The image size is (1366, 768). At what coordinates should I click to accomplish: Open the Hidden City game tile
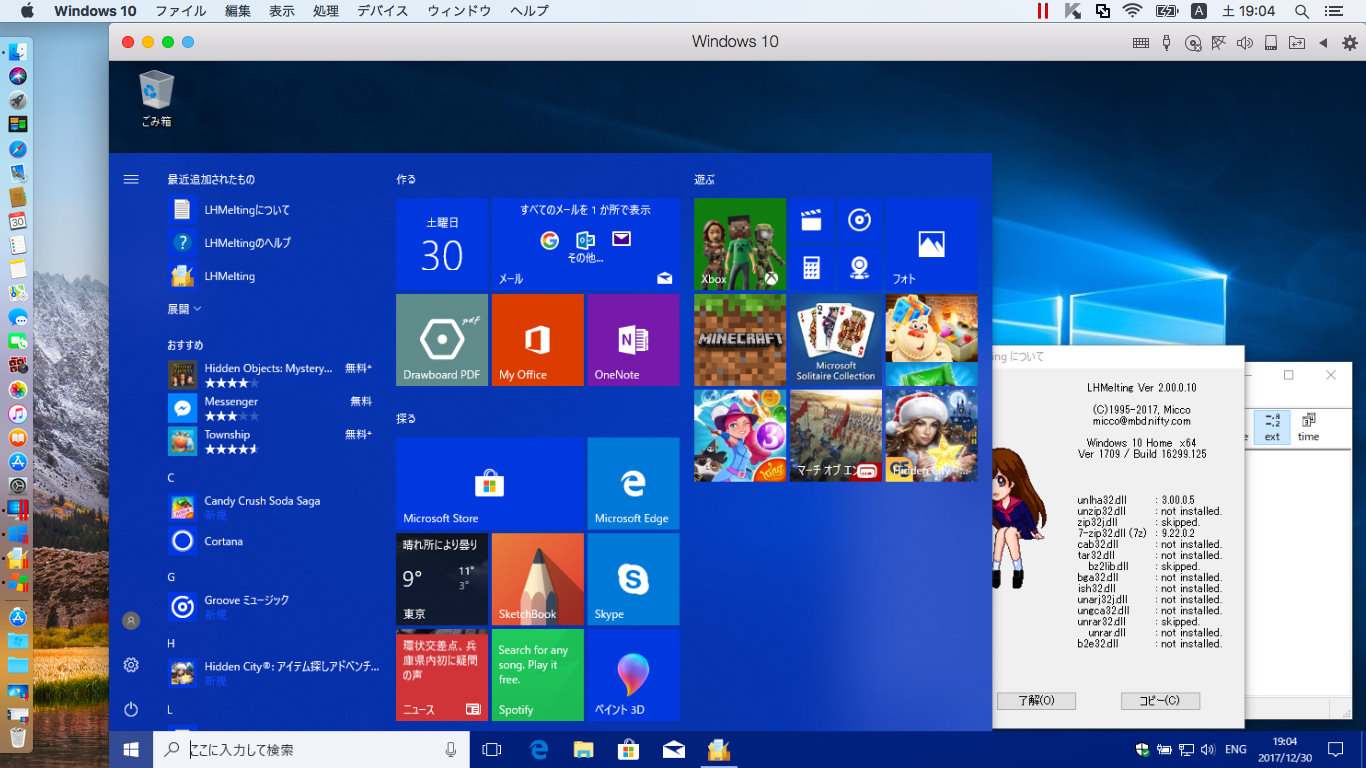[x=932, y=436]
